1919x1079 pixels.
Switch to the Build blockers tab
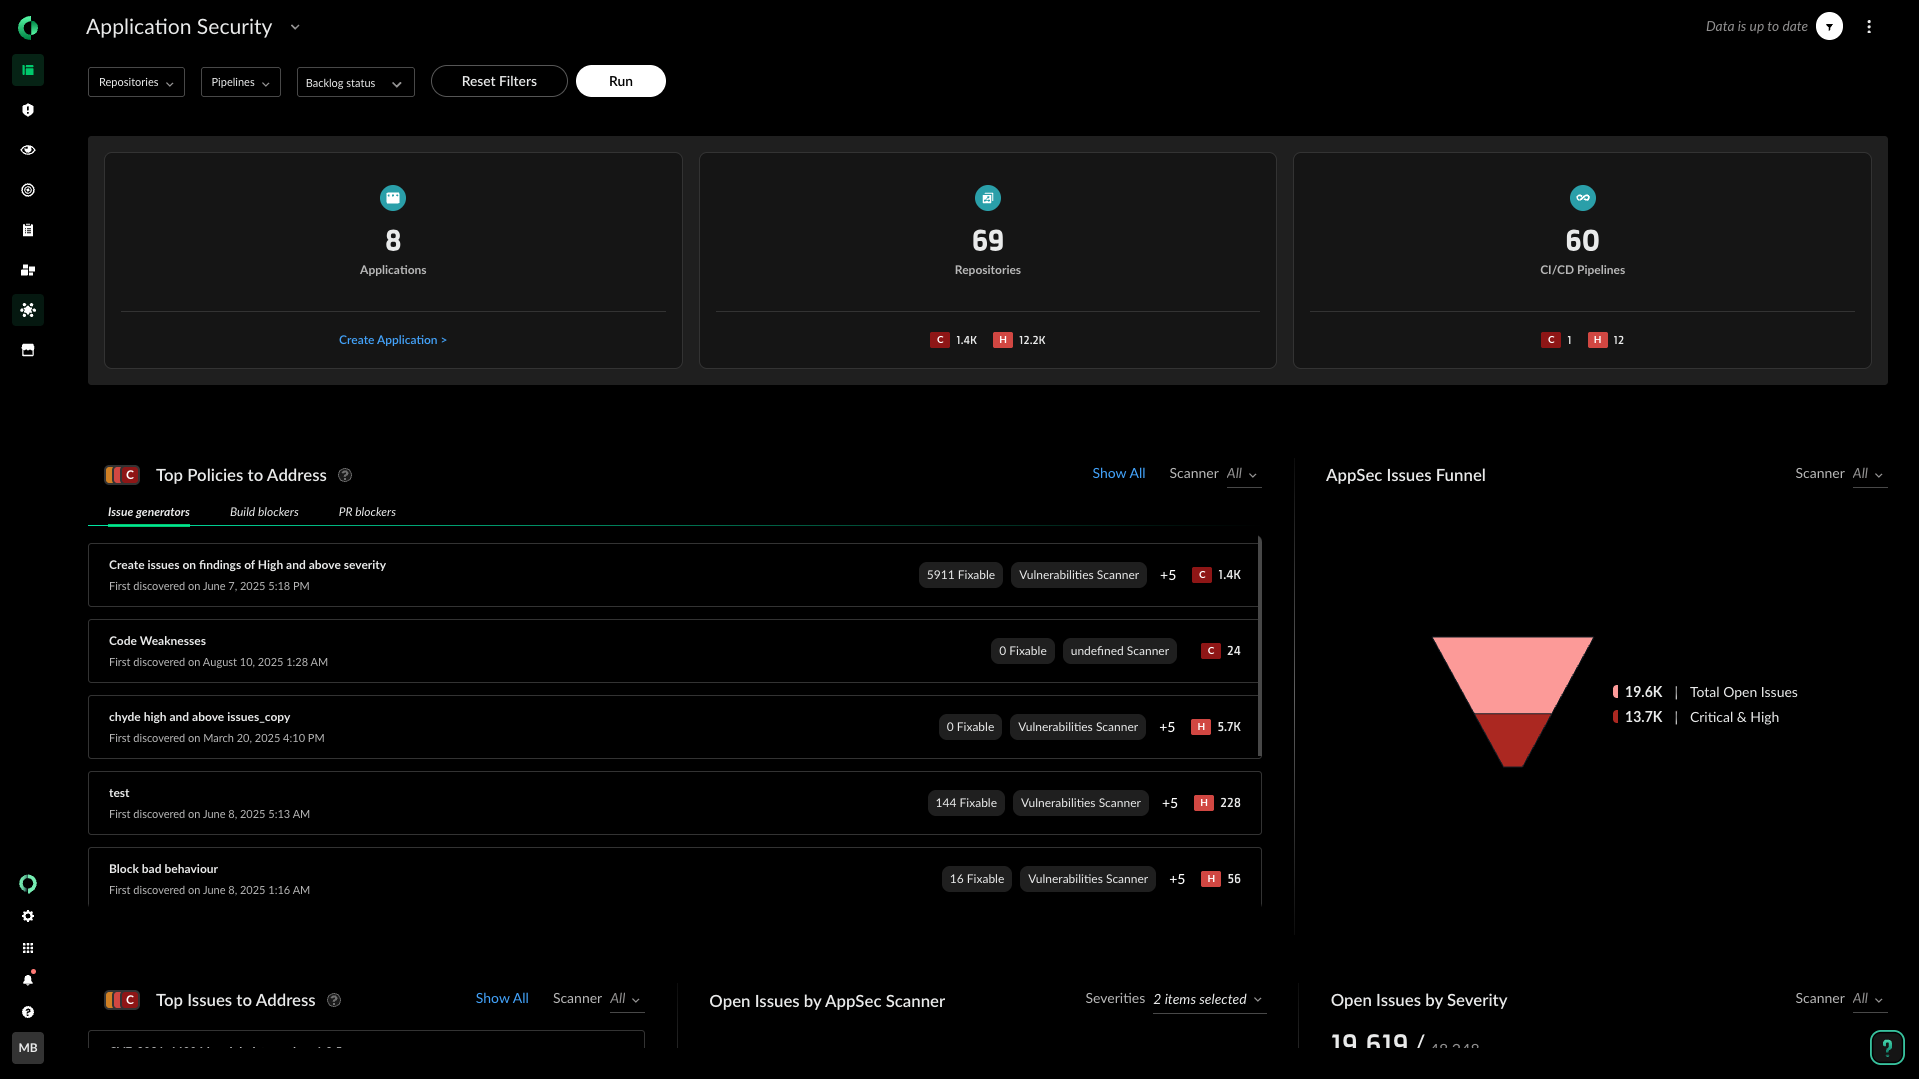click(x=264, y=512)
